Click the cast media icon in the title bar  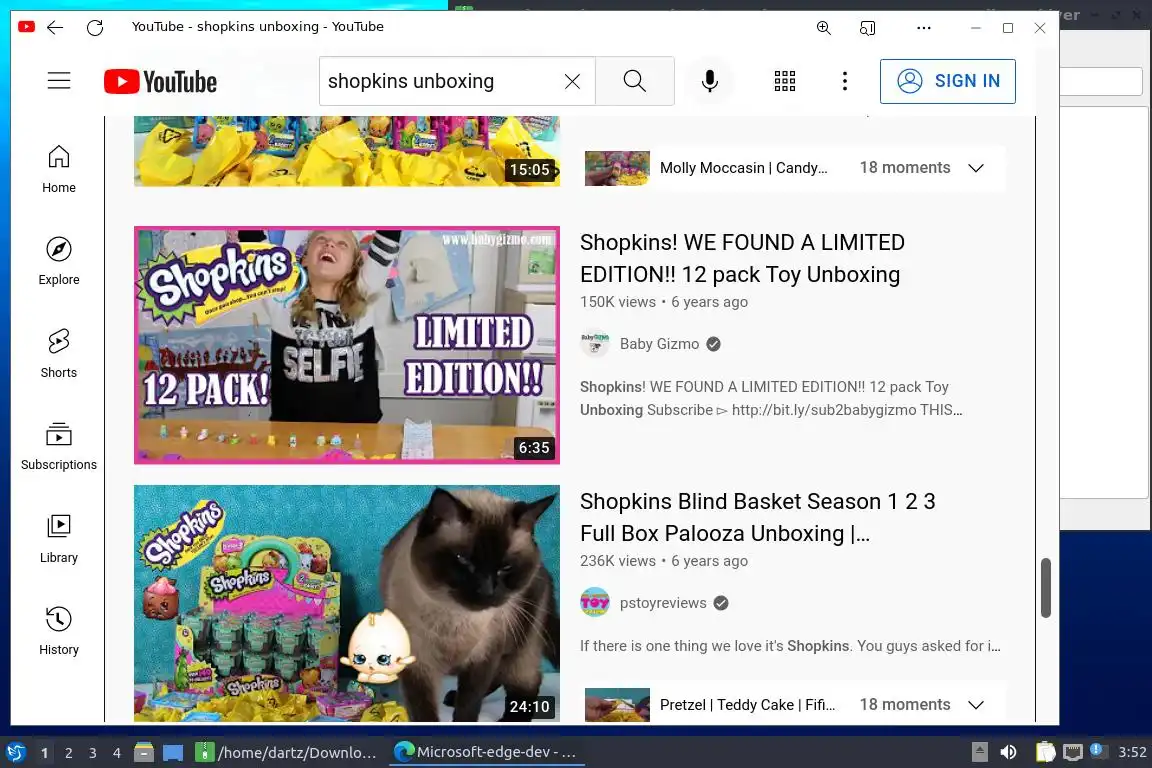tap(867, 28)
